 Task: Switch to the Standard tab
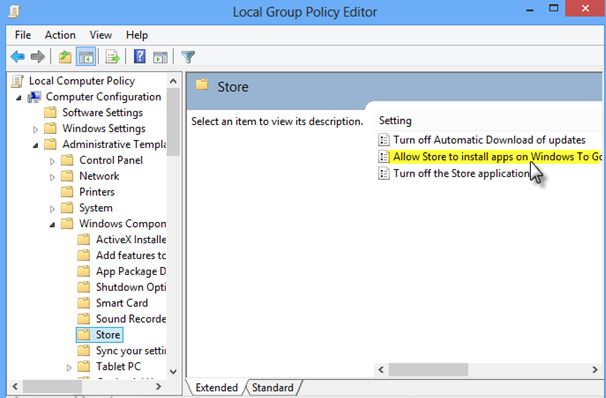pos(272,388)
